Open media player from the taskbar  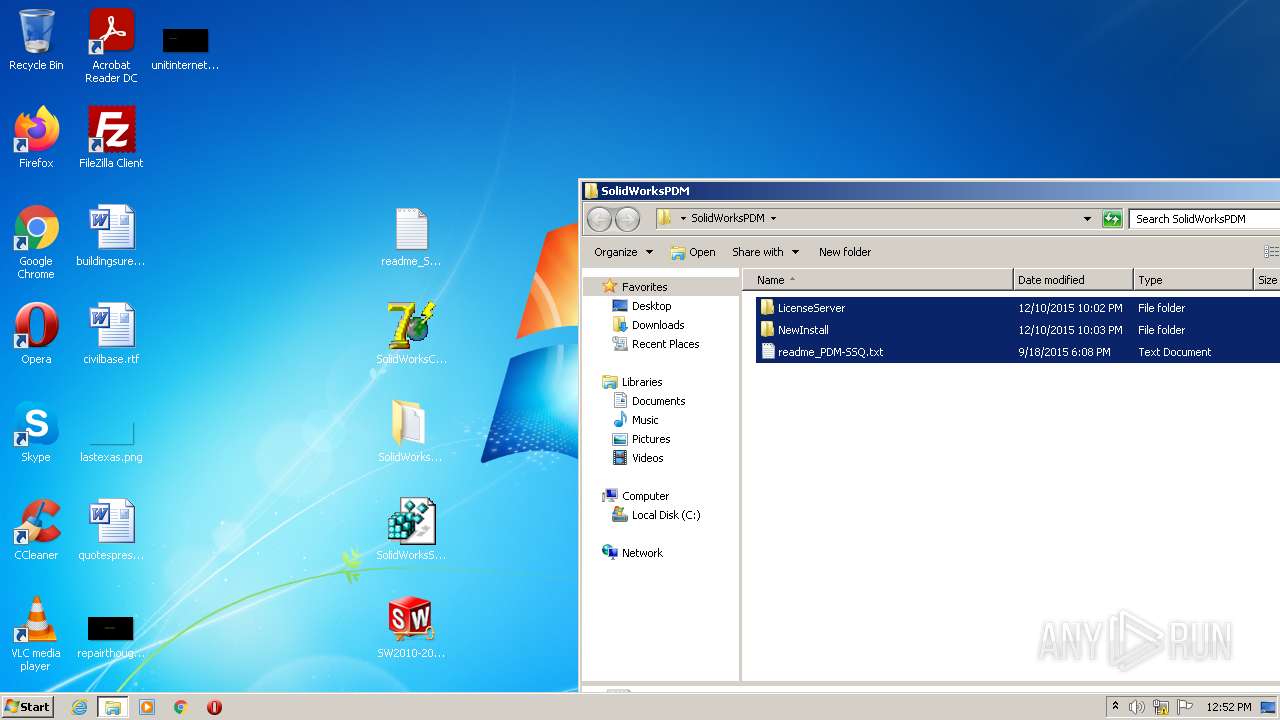(147, 707)
